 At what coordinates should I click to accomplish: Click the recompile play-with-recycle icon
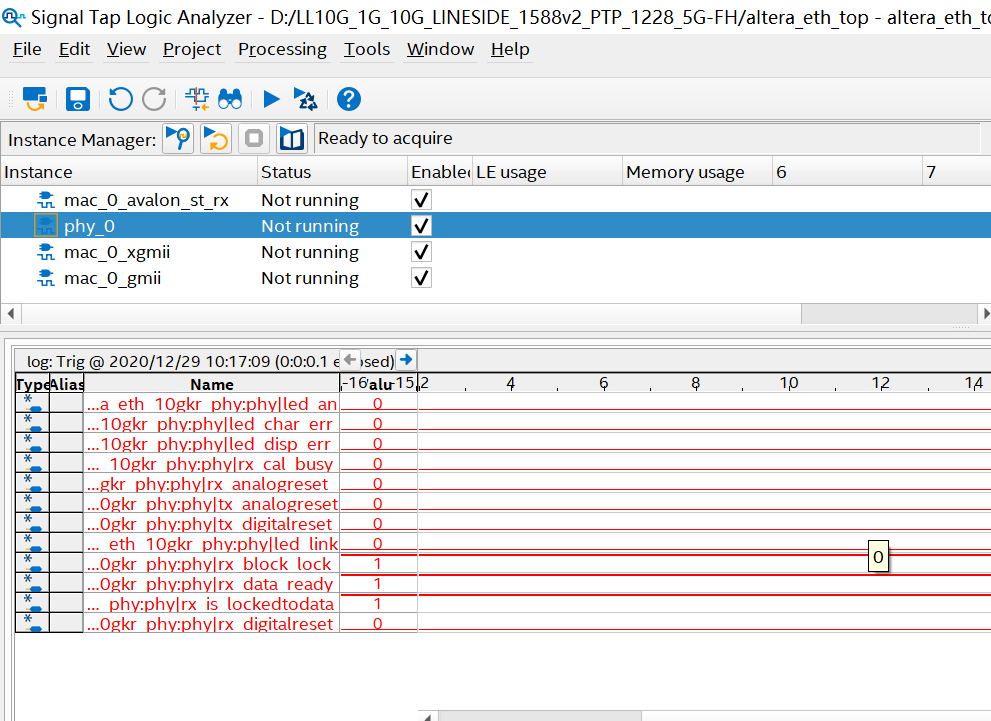tap(306, 99)
